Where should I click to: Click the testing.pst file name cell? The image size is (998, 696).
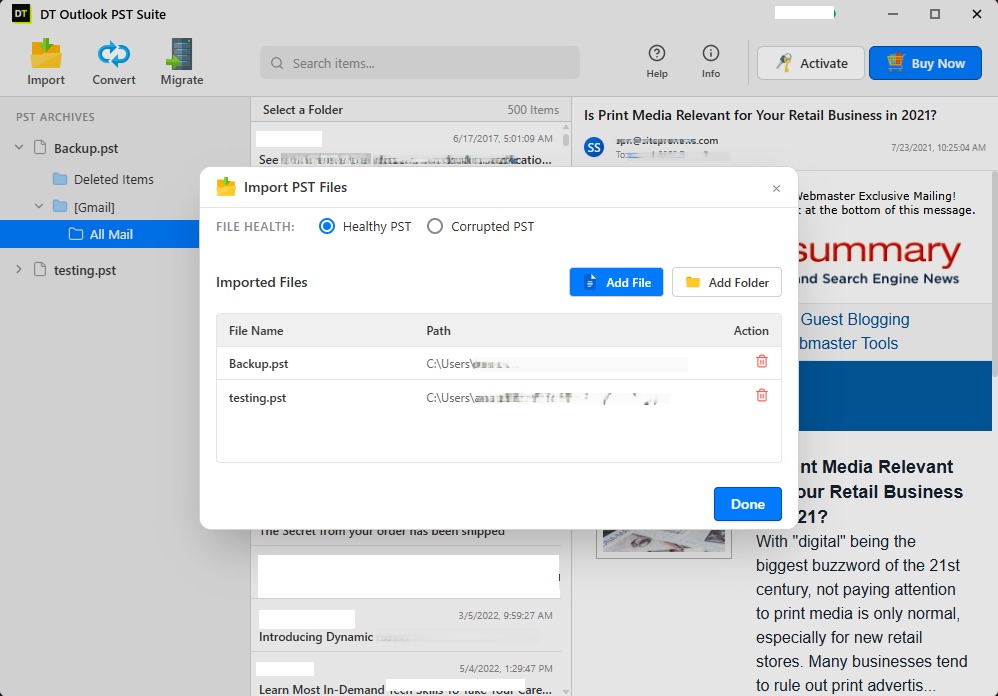click(257, 398)
